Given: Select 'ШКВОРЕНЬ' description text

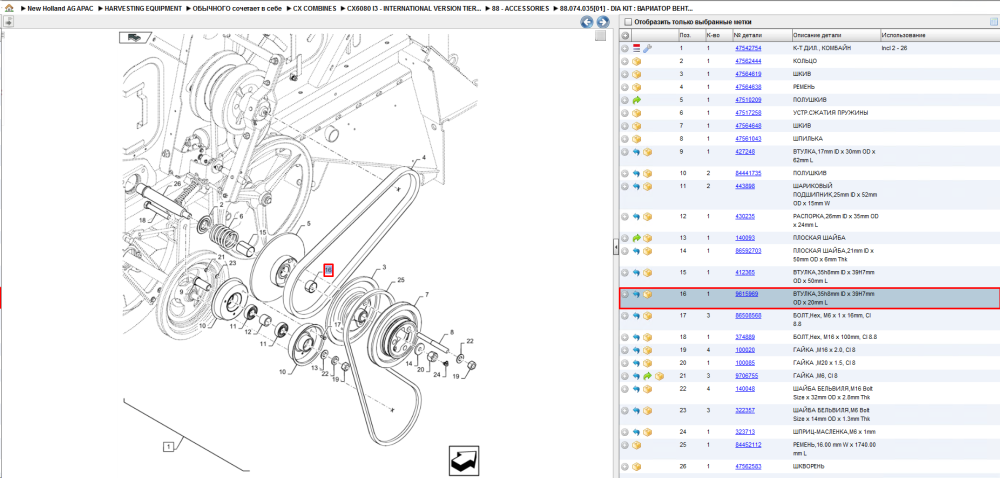Looking at the screenshot, I should (x=807, y=467).
